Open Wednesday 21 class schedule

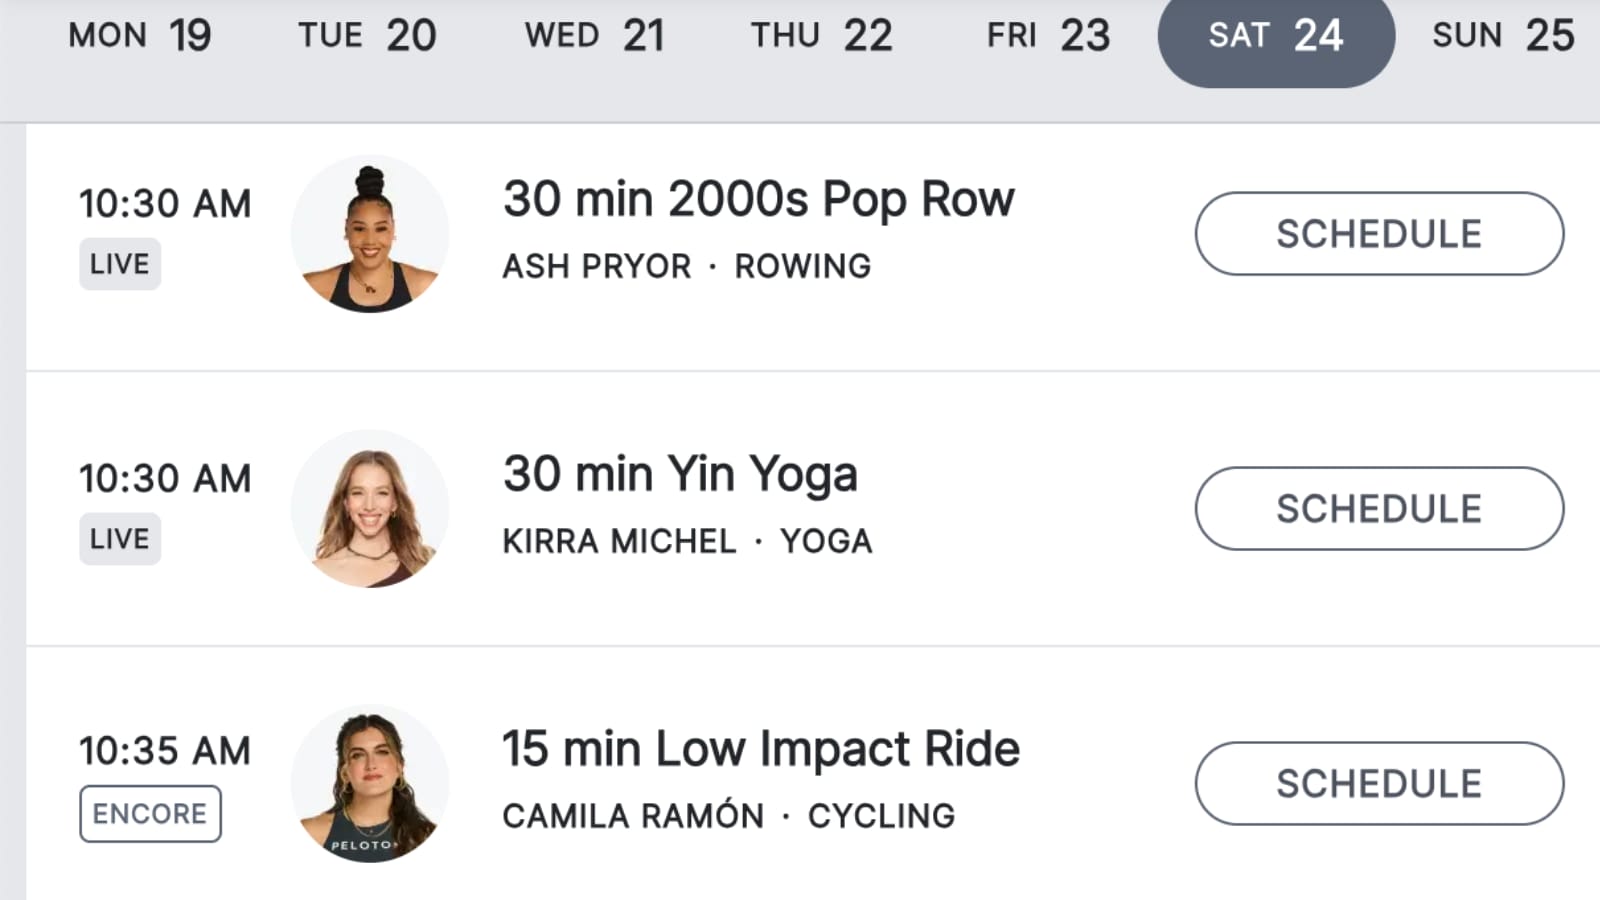[594, 36]
